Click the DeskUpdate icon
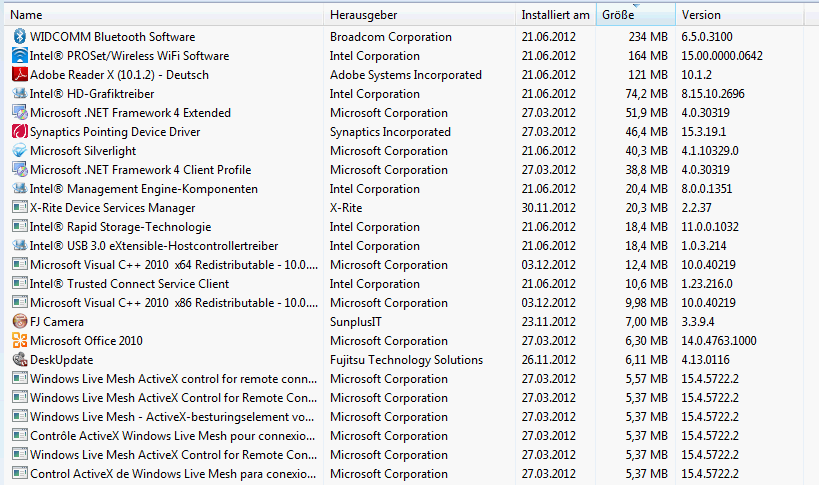 tap(19, 360)
